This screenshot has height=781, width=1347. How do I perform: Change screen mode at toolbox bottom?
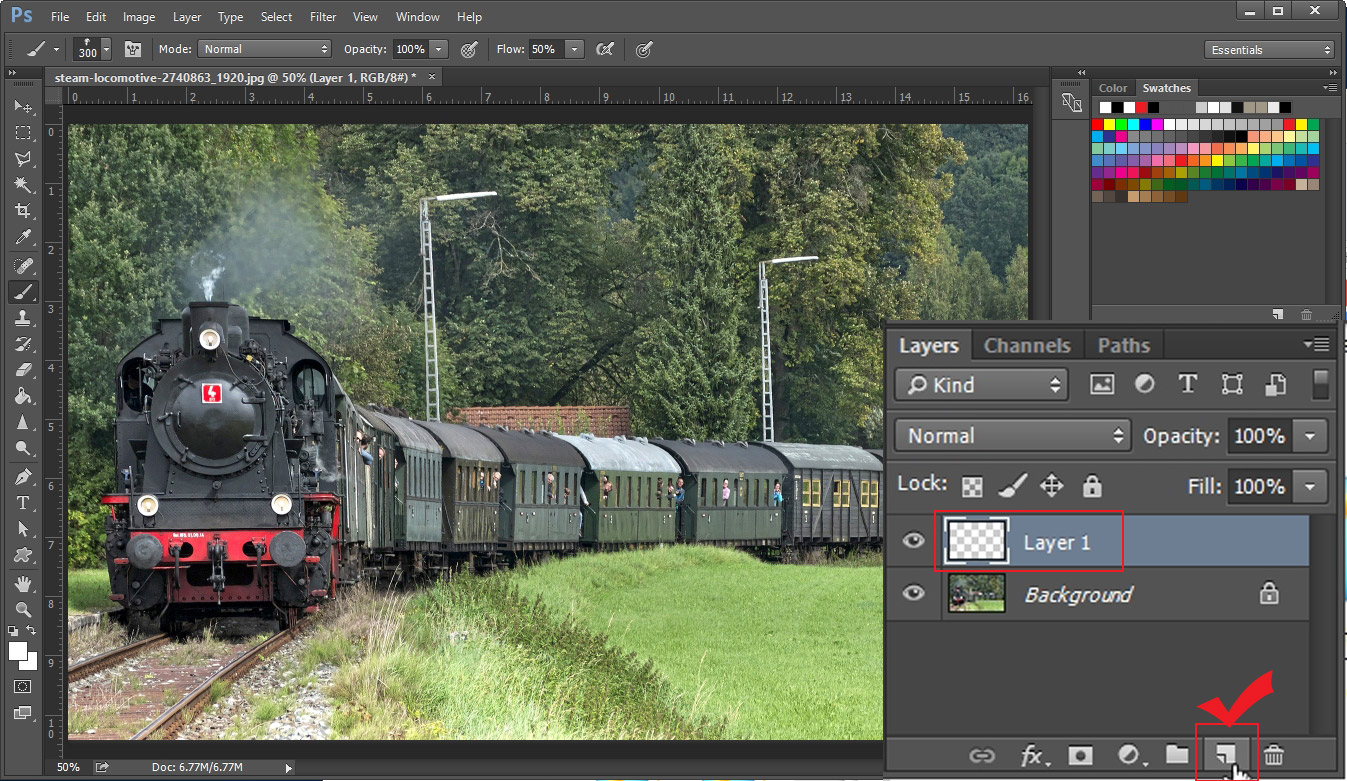[23, 713]
